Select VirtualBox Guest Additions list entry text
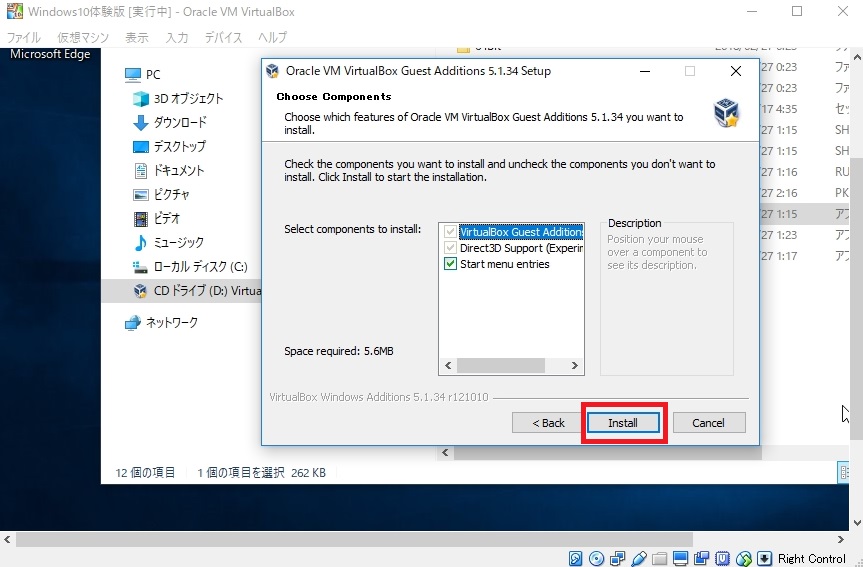The image size is (863, 567). 521,232
